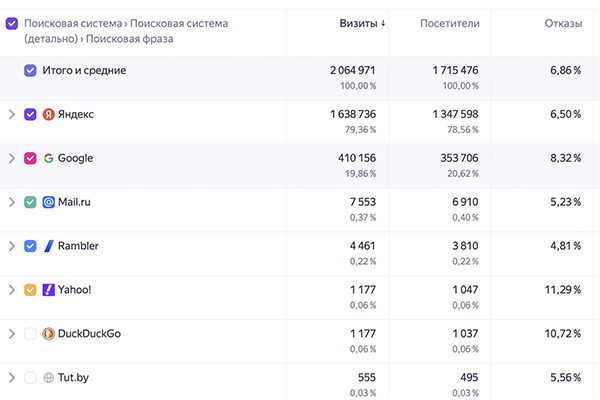This screenshot has width=600, height=400.
Task: Expand the Mail.ru row
Action: point(12,202)
